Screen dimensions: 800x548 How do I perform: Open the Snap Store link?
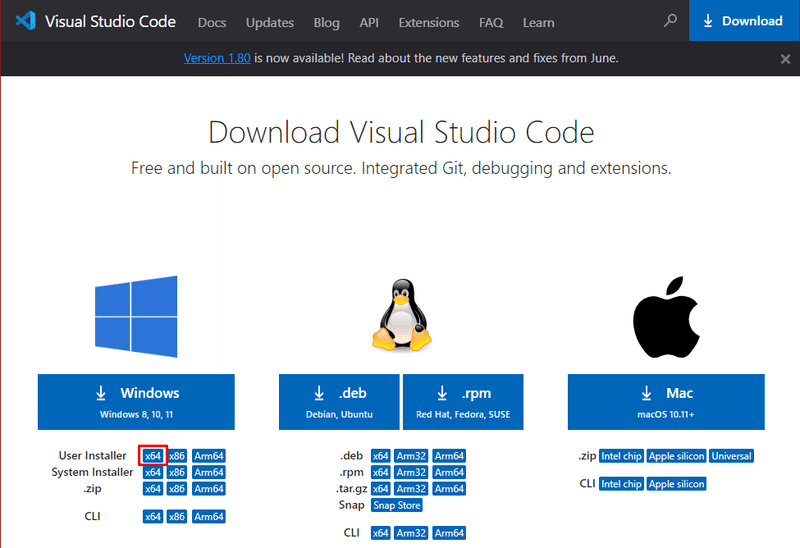coord(396,505)
